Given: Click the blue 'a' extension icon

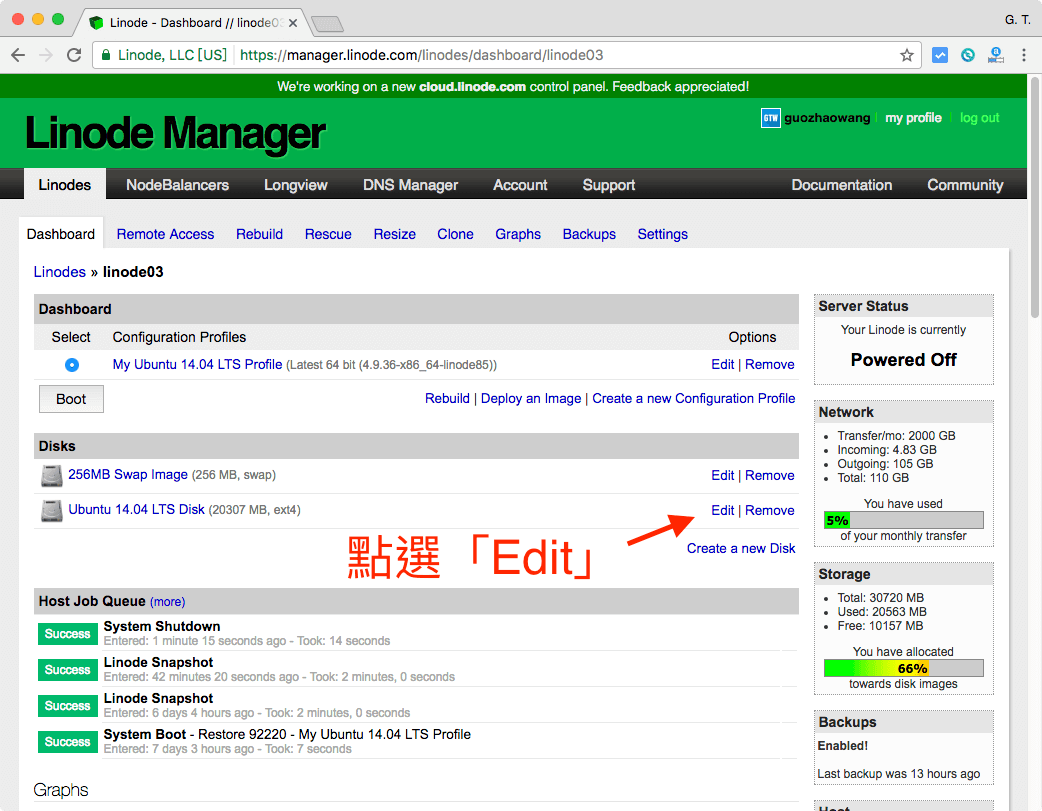Looking at the screenshot, I should click(995, 55).
